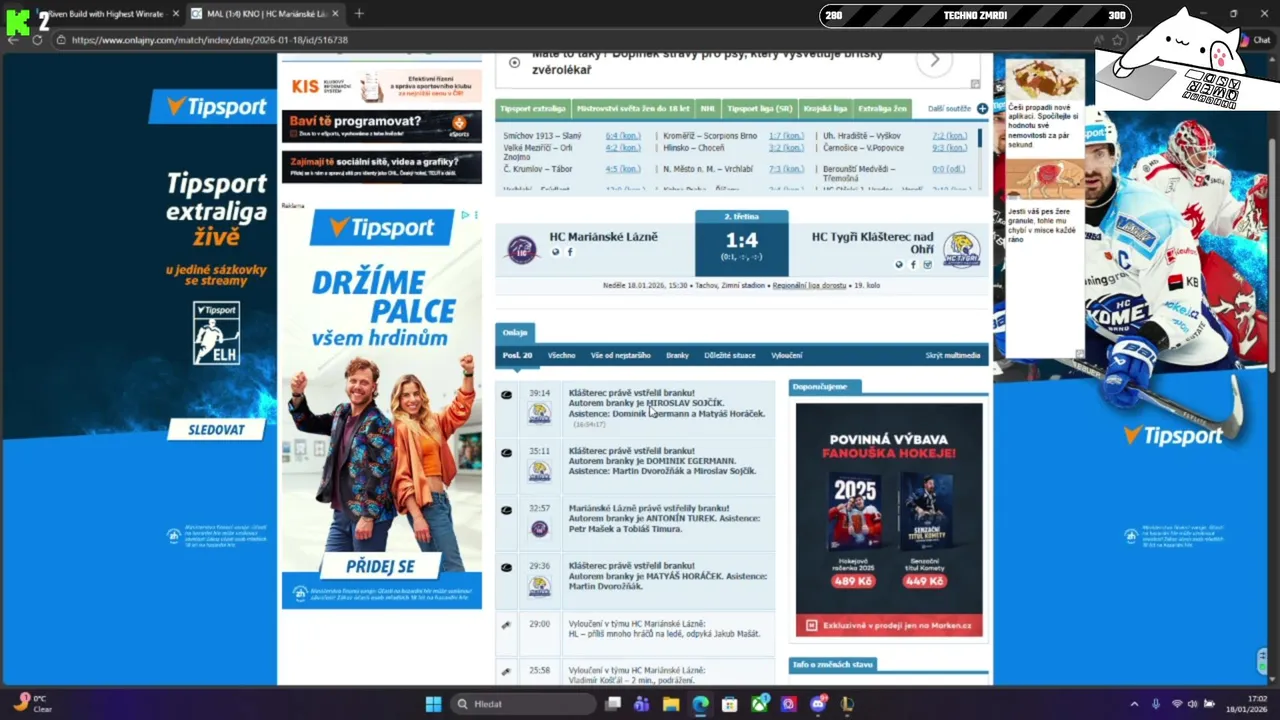
Task: Open the Onlajn tab
Action: [515, 332]
